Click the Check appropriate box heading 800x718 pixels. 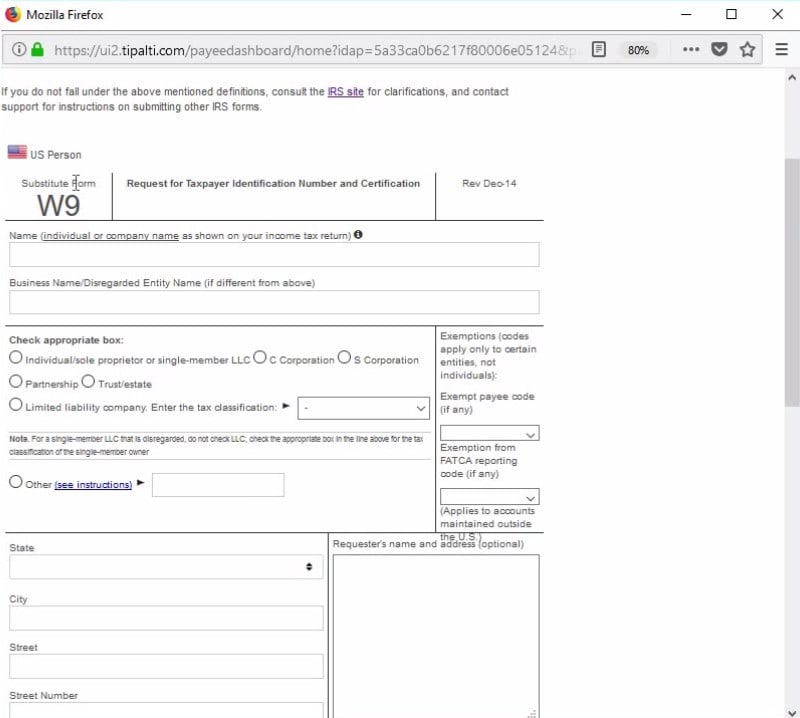click(66, 340)
